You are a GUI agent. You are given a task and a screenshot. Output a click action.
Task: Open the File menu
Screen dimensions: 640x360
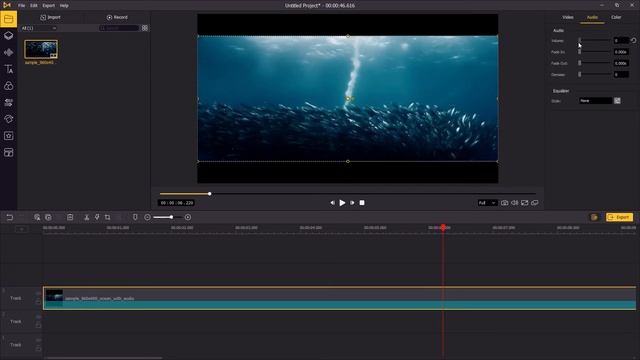pos(22,6)
